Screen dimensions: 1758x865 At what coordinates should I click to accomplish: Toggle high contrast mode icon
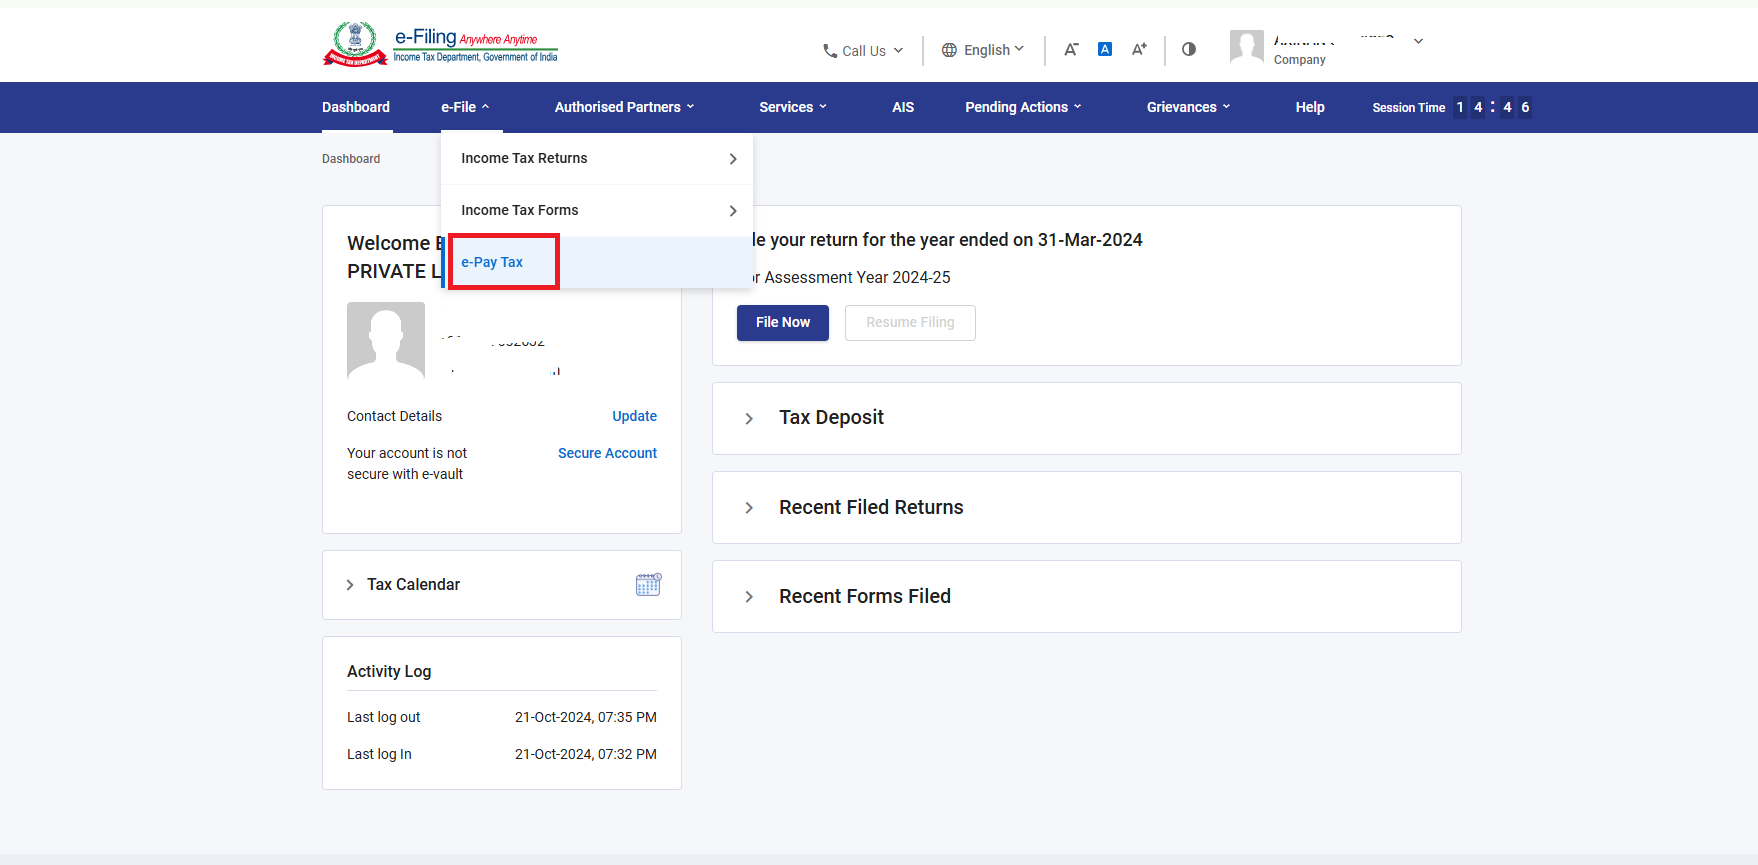coord(1189,49)
